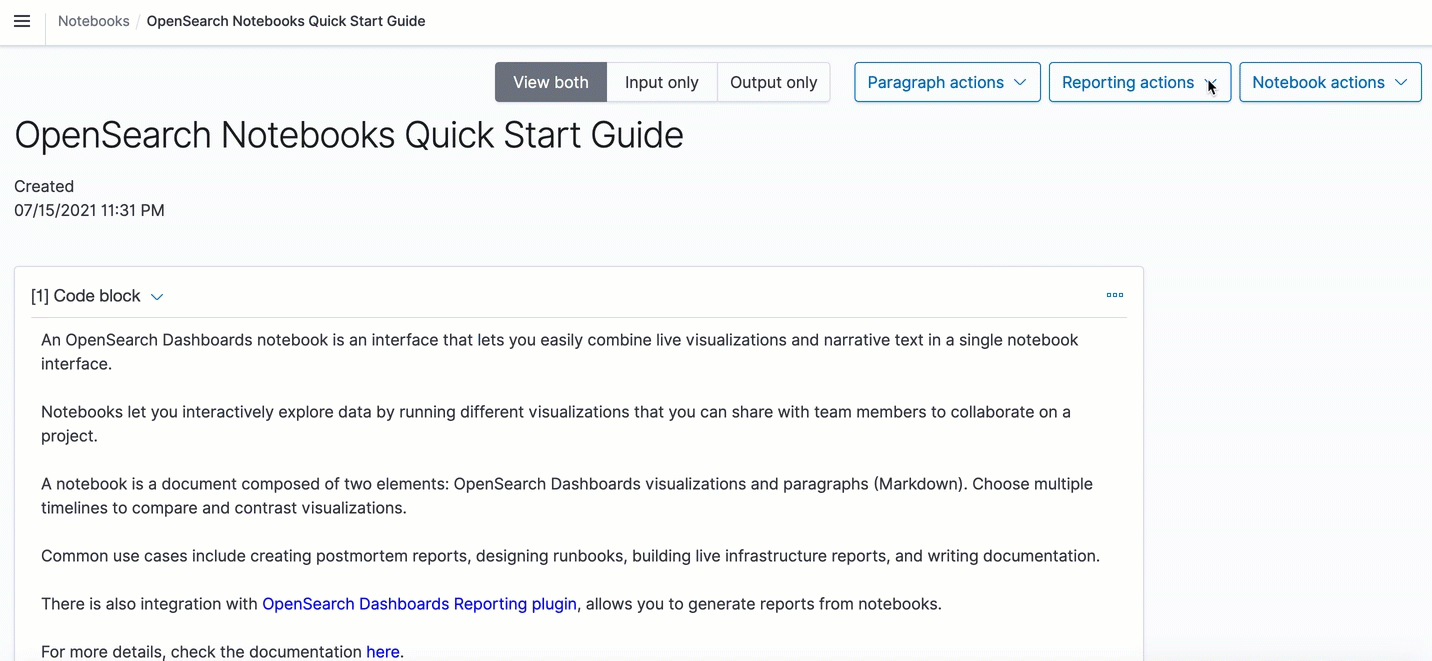Navigate back using the Notebooks breadcrumb
Image resolution: width=1432 pixels, height=661 pixels.
pos(93,20)
